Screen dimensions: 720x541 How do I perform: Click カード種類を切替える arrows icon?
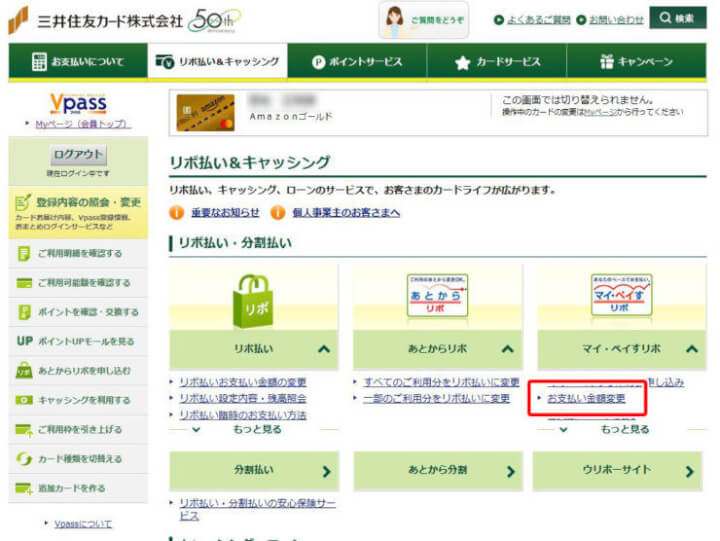24,459
